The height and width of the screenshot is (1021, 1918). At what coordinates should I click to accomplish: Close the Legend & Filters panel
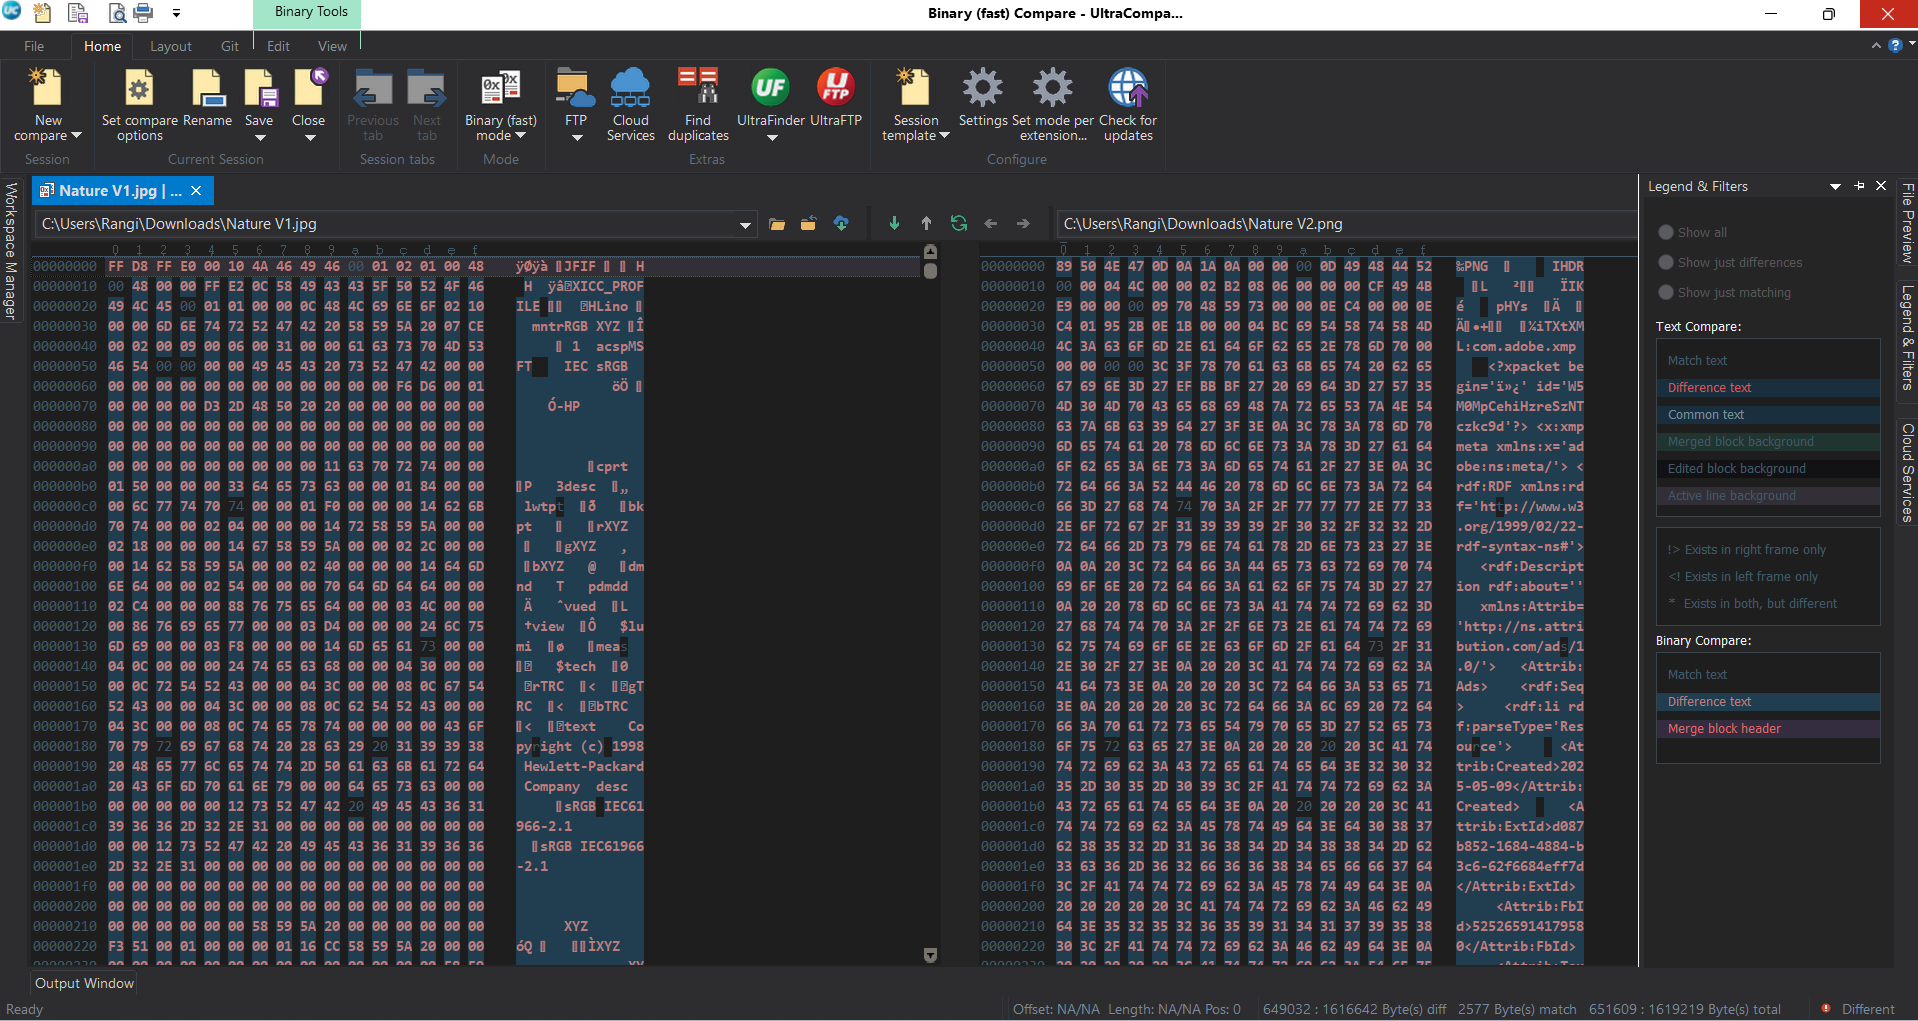tap(1881, 186)
